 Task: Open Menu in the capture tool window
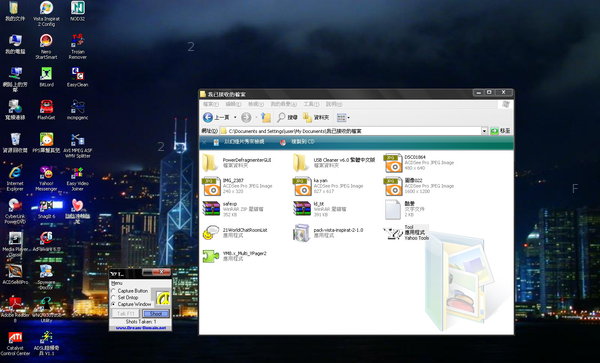[x=116, y=283]
